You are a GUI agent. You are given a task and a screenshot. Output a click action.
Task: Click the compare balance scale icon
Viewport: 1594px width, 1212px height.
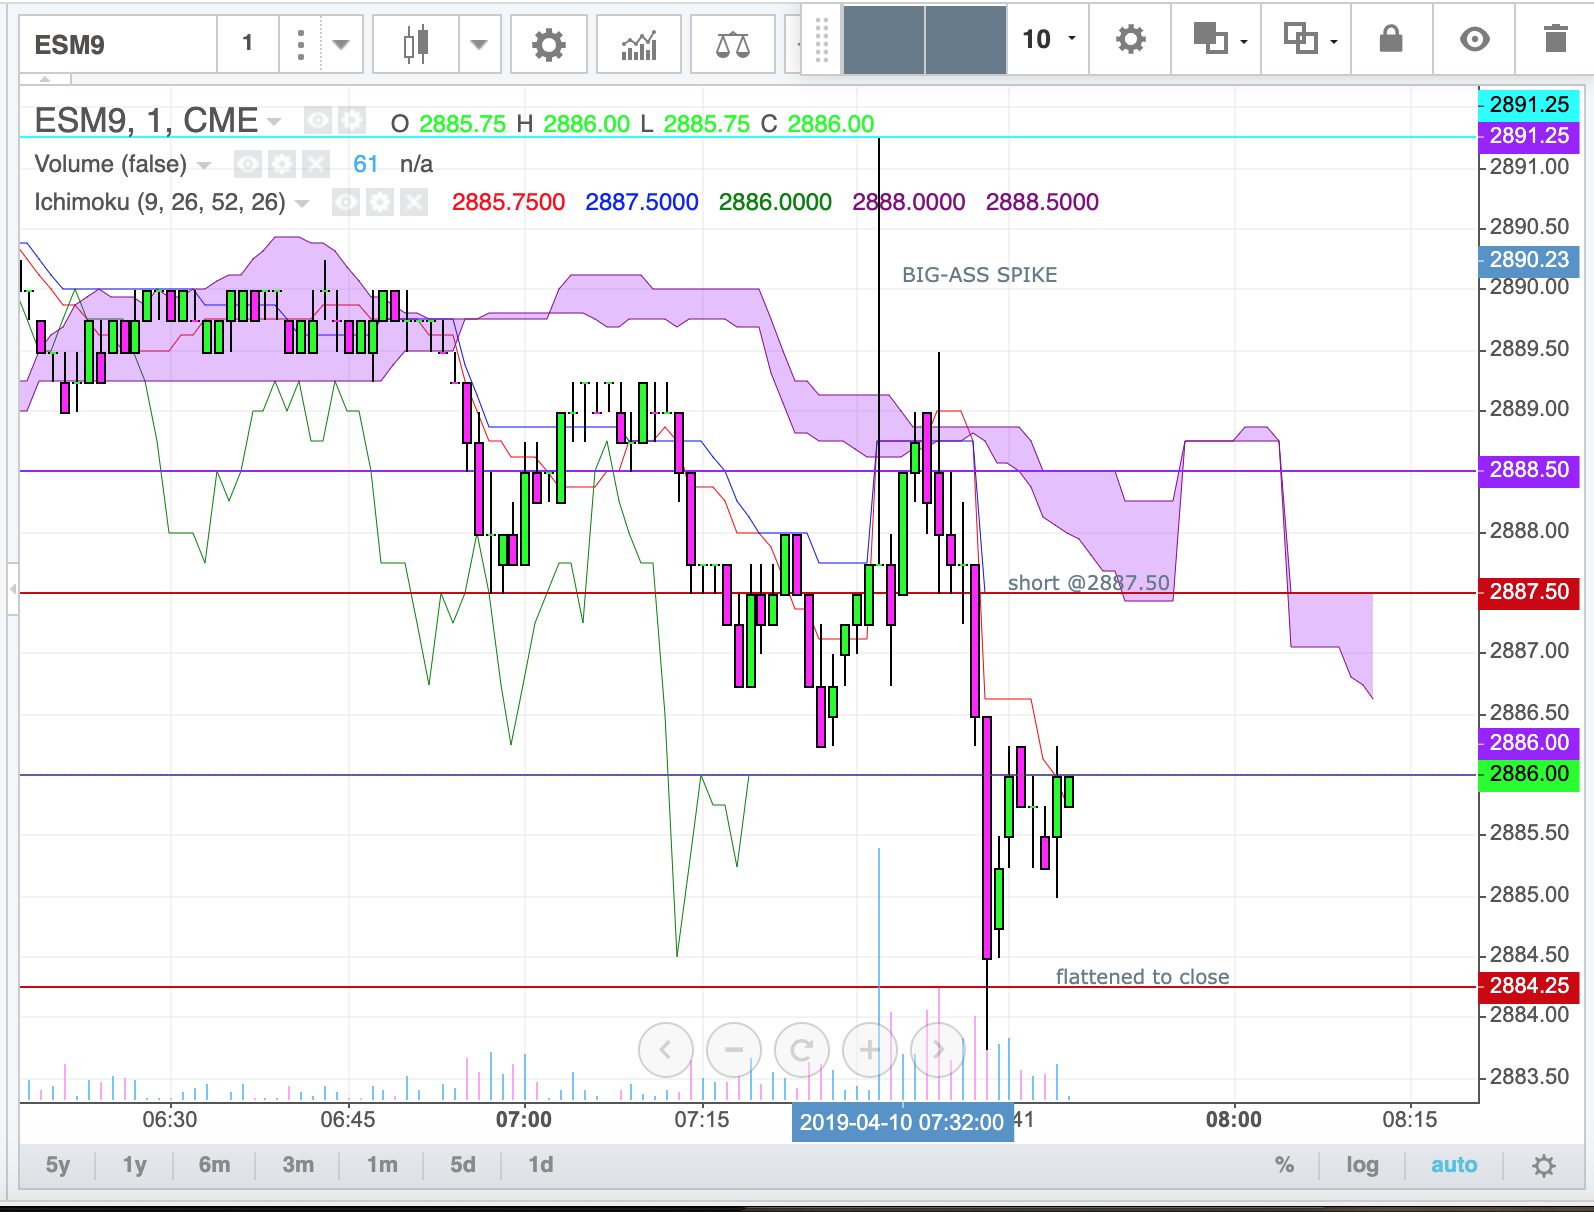point(732,44)
